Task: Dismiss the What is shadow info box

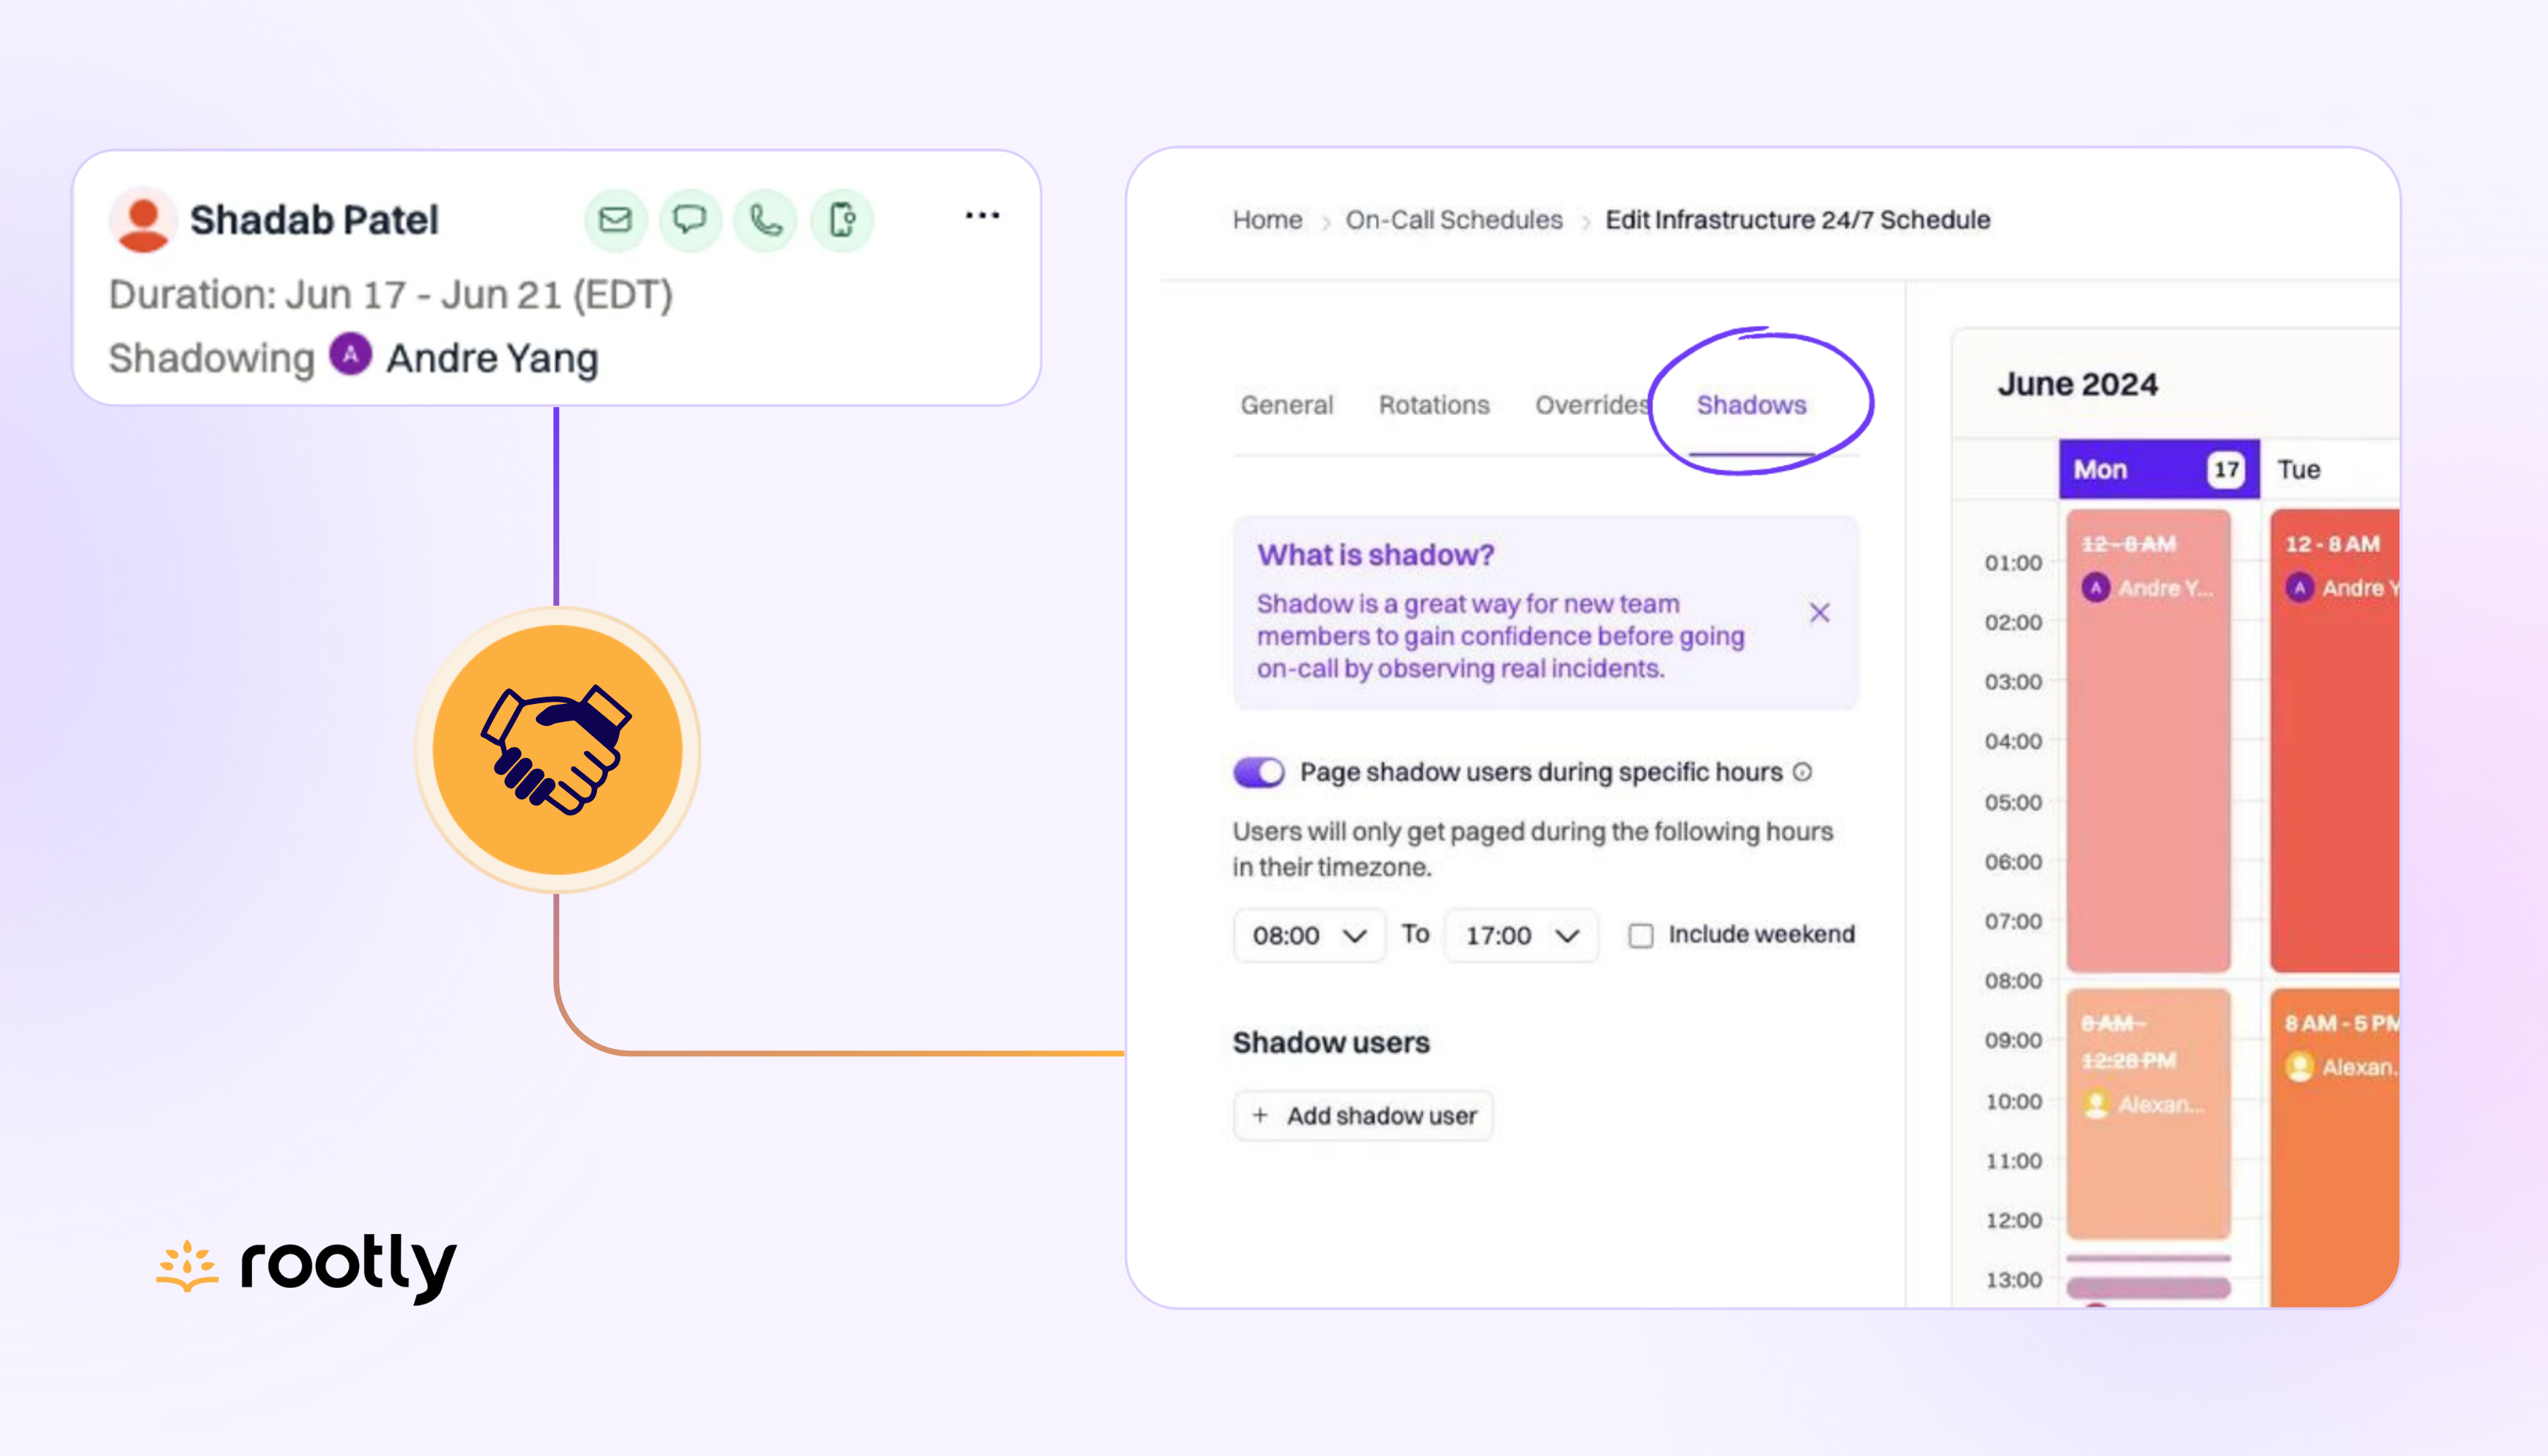Action: (1819, 613)
